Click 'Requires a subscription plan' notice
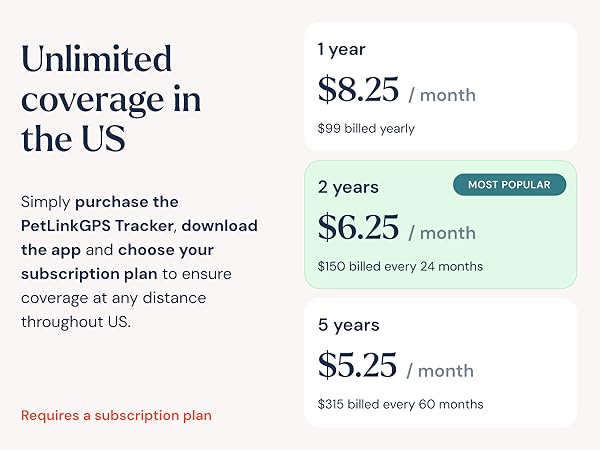 [x=116, y=415]
